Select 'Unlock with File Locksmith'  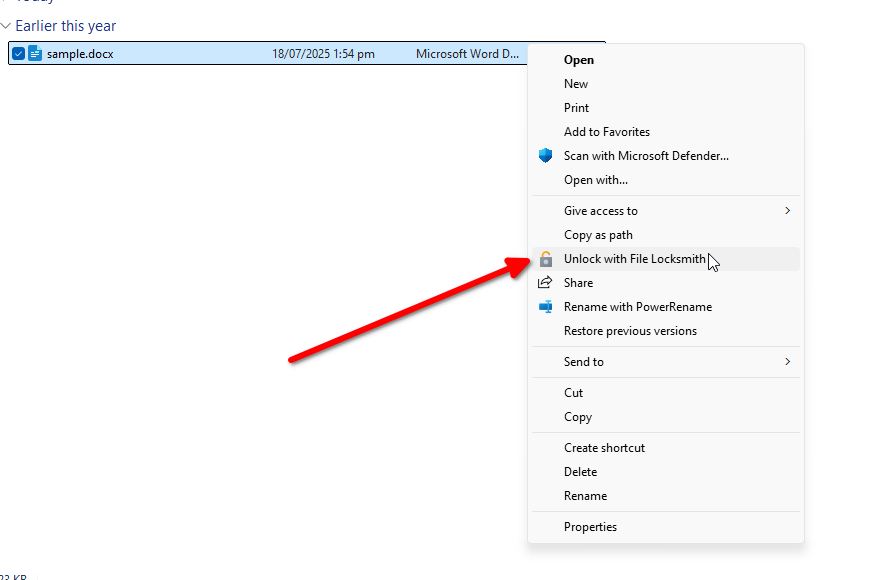coord(634,259)
